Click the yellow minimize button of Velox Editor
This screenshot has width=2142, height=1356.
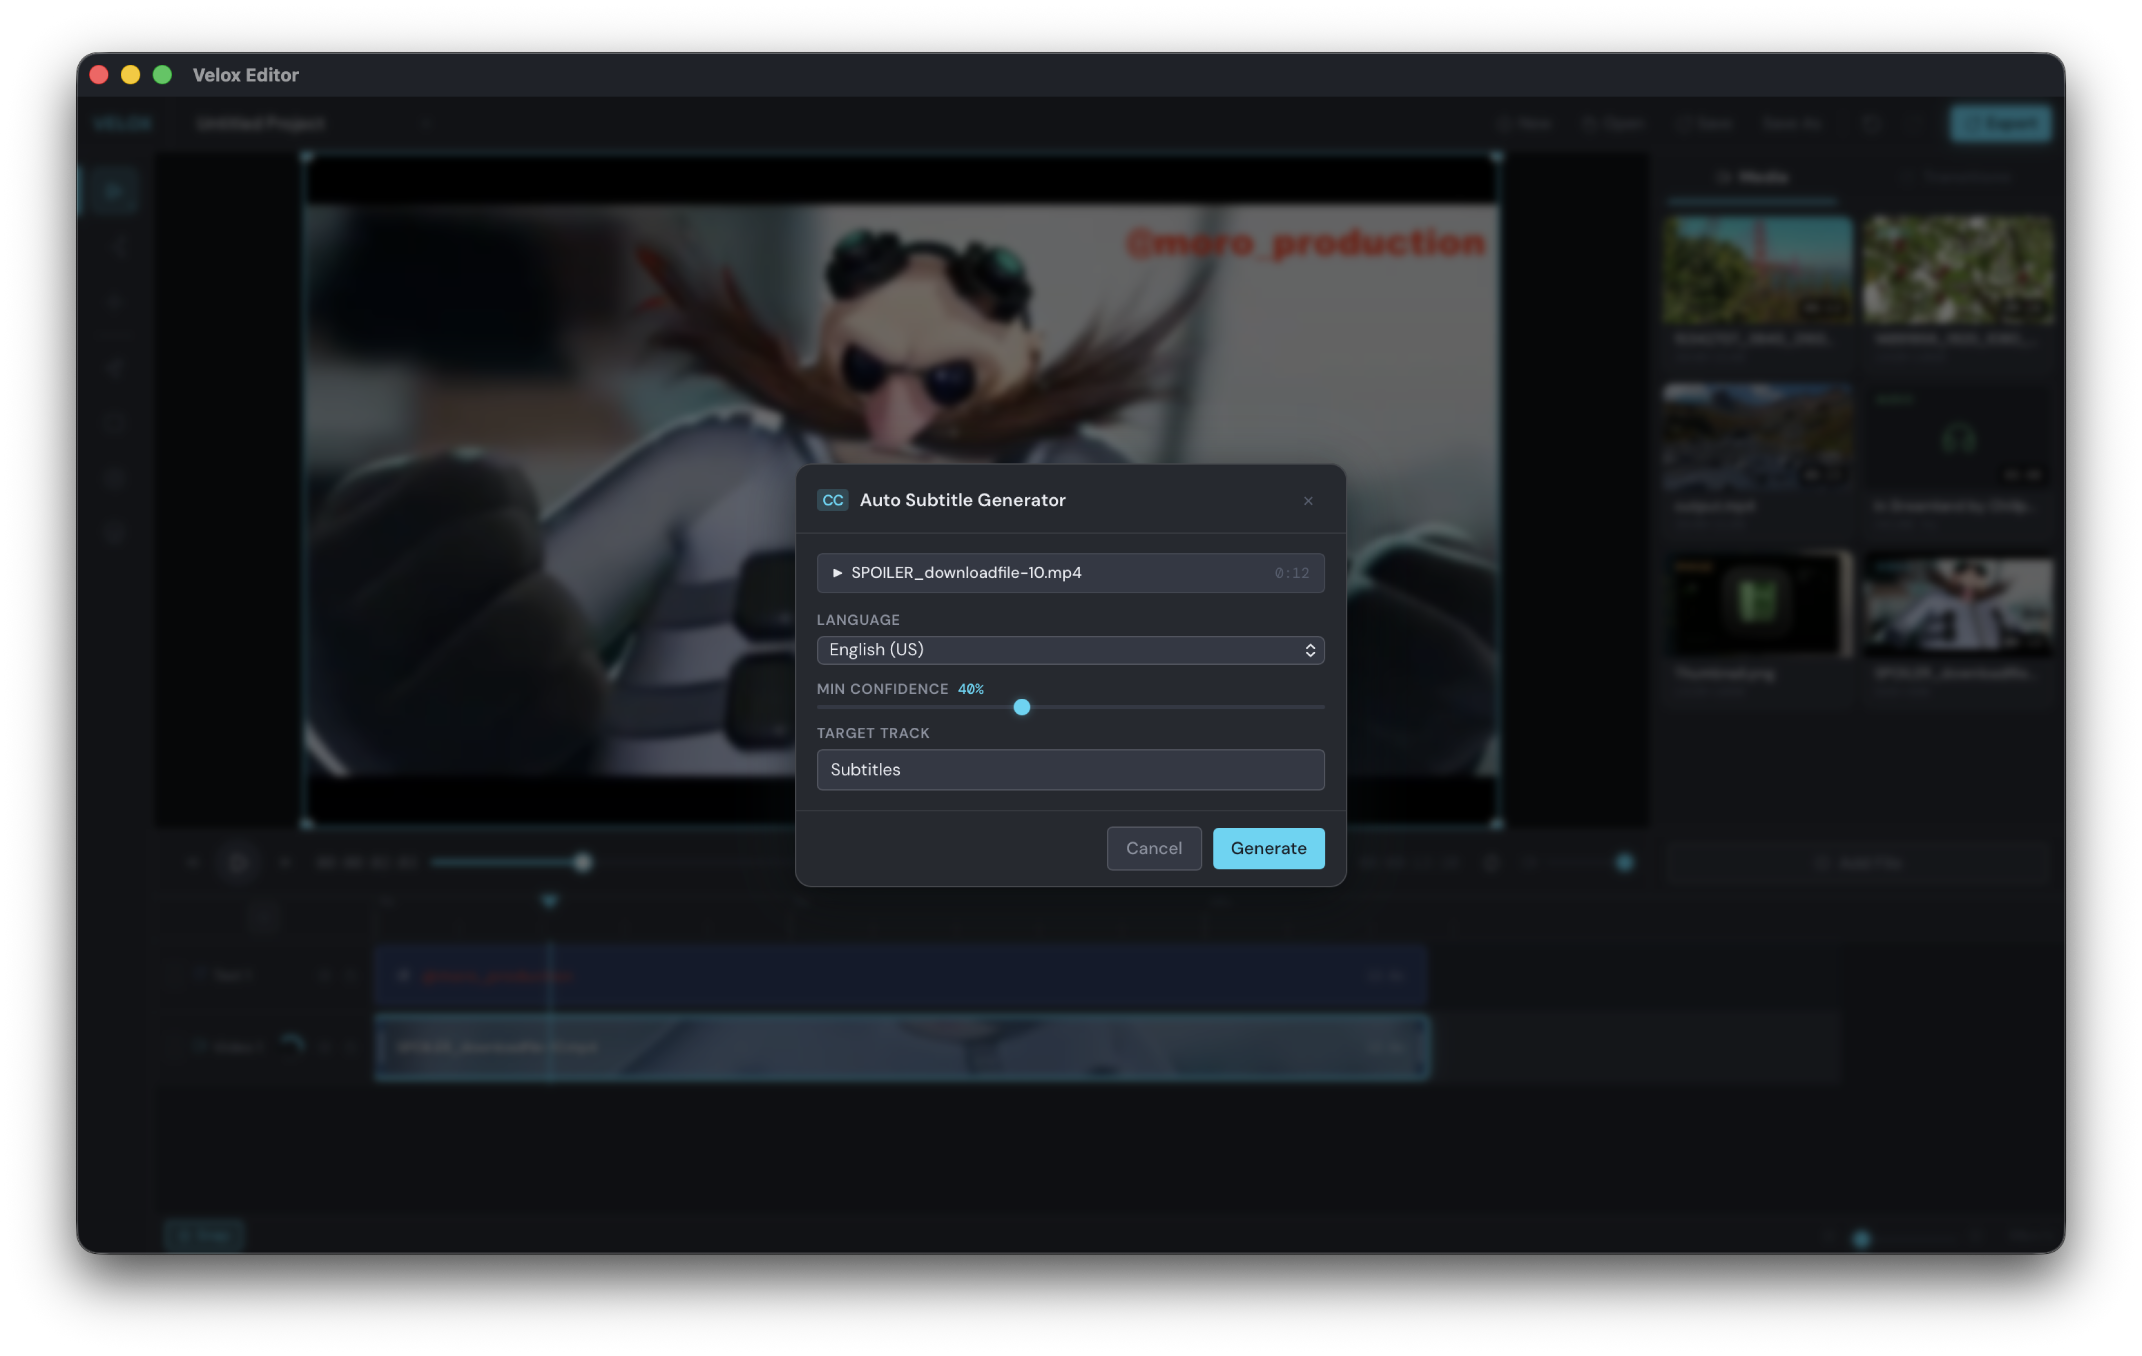[130, 75]
